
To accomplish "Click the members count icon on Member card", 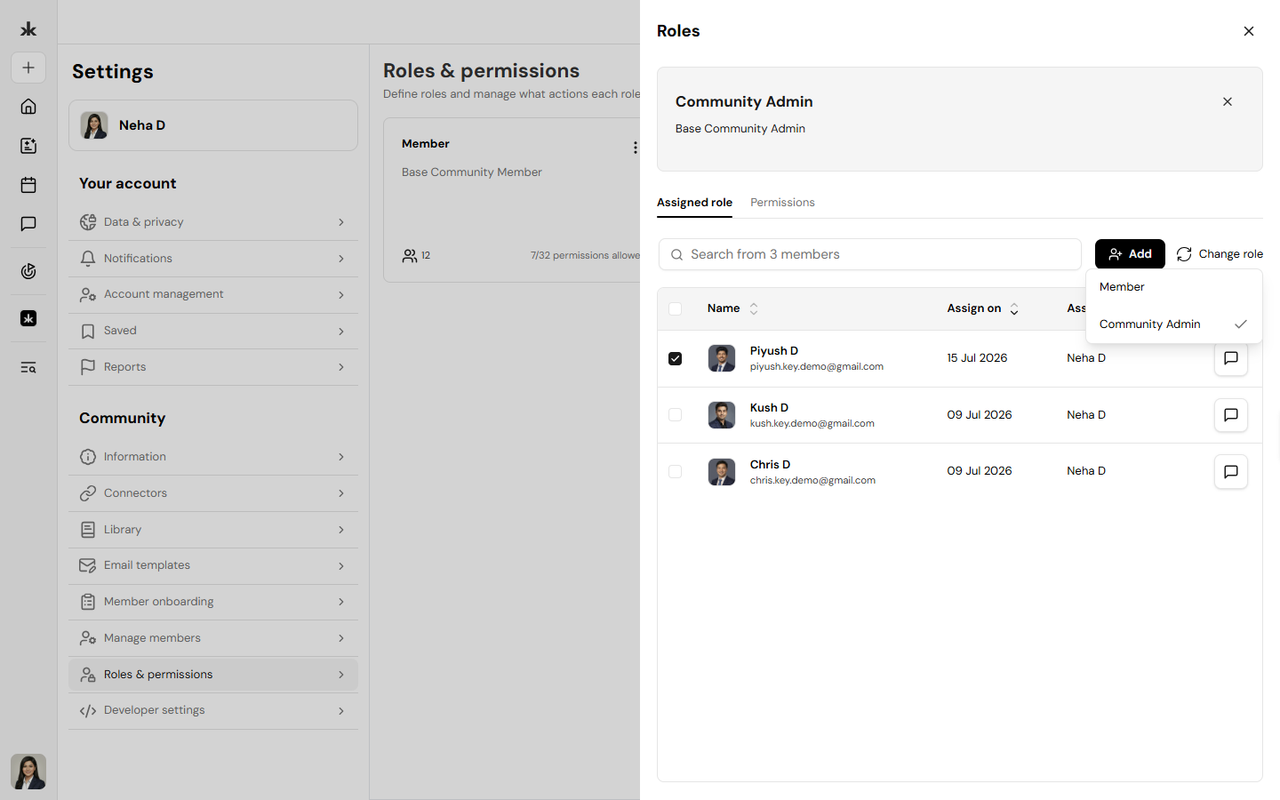I will (x=409, y=256).
